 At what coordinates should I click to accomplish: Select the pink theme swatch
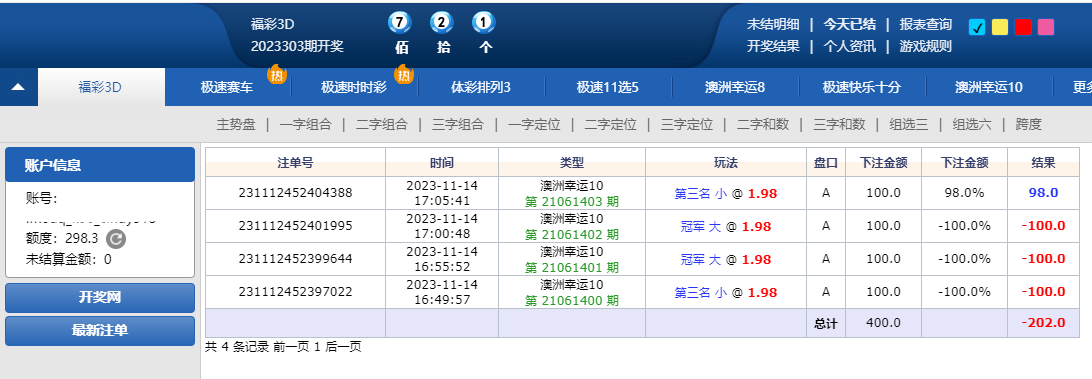pyautogui.click(x=1046, y=27)
